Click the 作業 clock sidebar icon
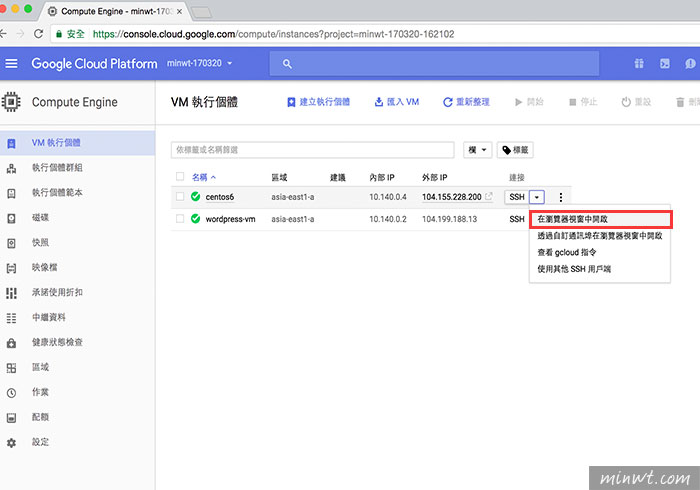 [x=11, y=393]
